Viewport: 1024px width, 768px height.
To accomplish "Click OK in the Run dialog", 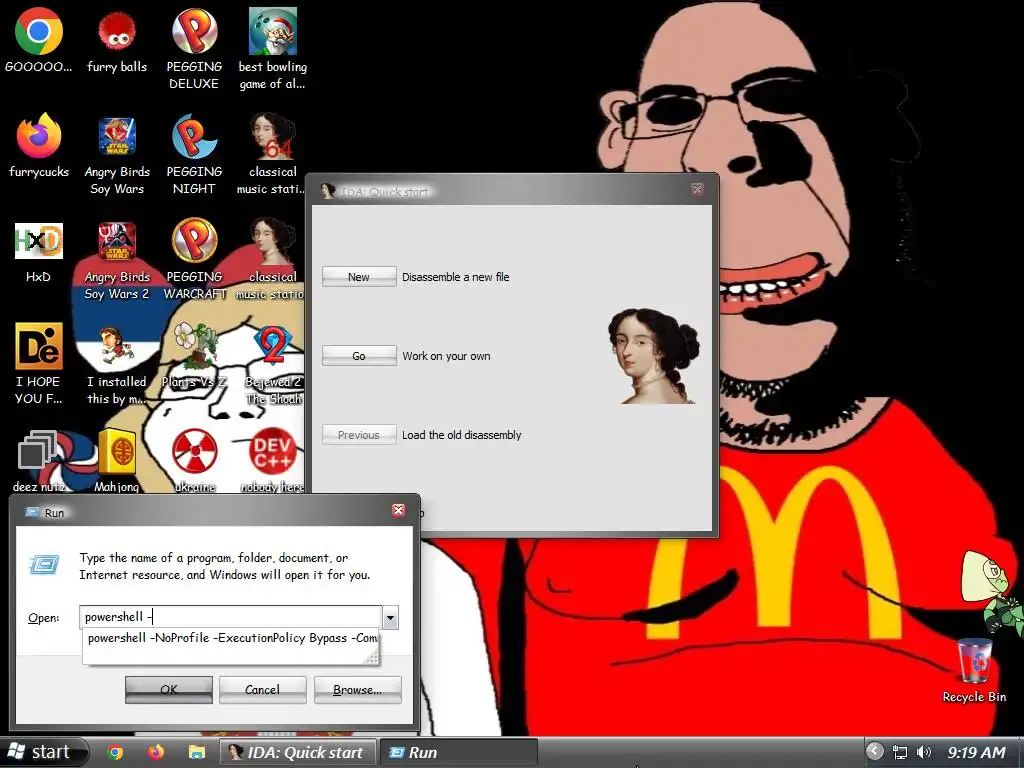I will (168, 690).
